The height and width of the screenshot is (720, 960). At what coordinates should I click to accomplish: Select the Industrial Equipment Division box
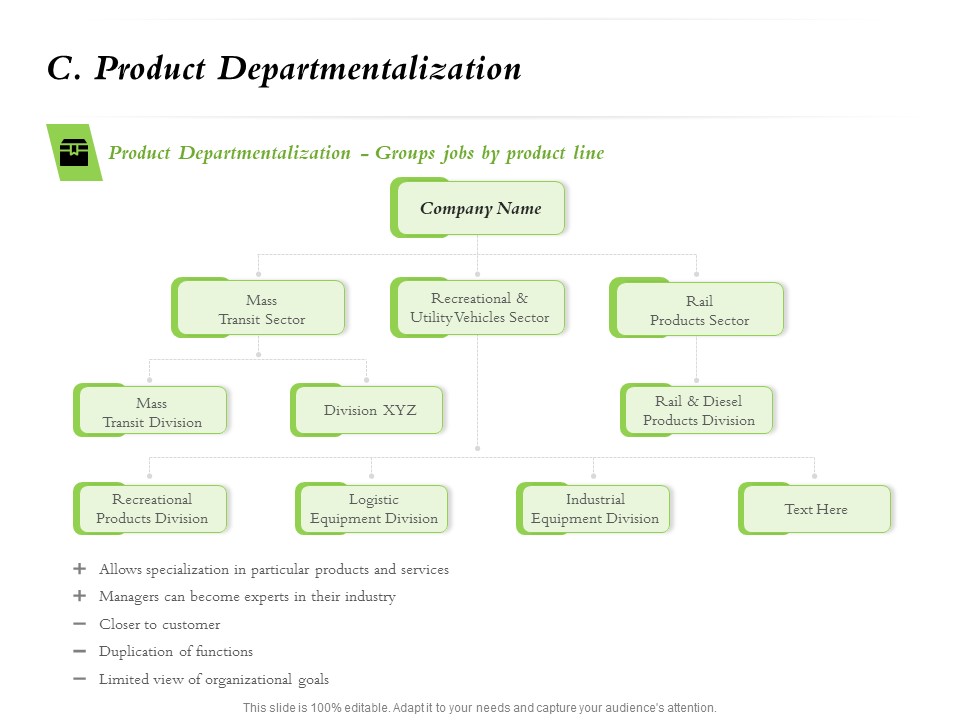point(593,509)
